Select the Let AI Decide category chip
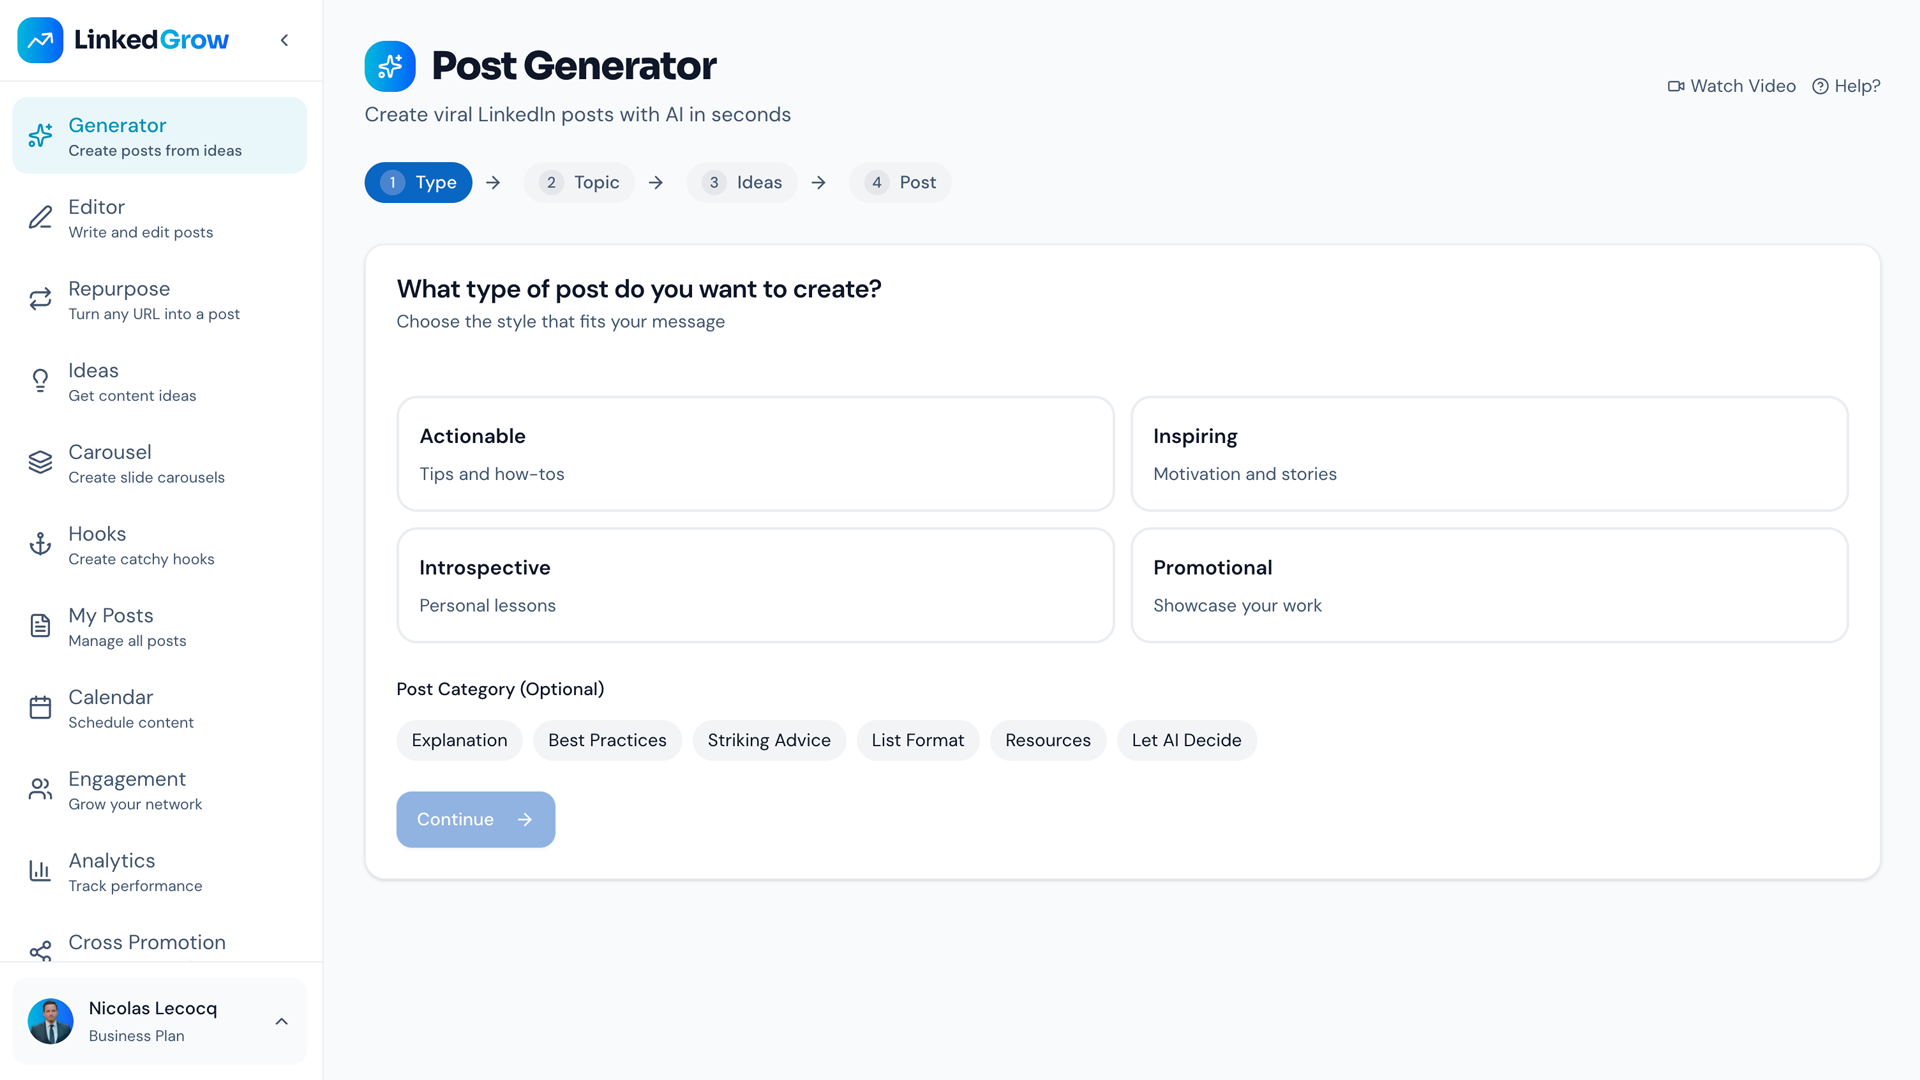The width and height of the screenshot is (1920, 1080). click(x=1186, y=741)
